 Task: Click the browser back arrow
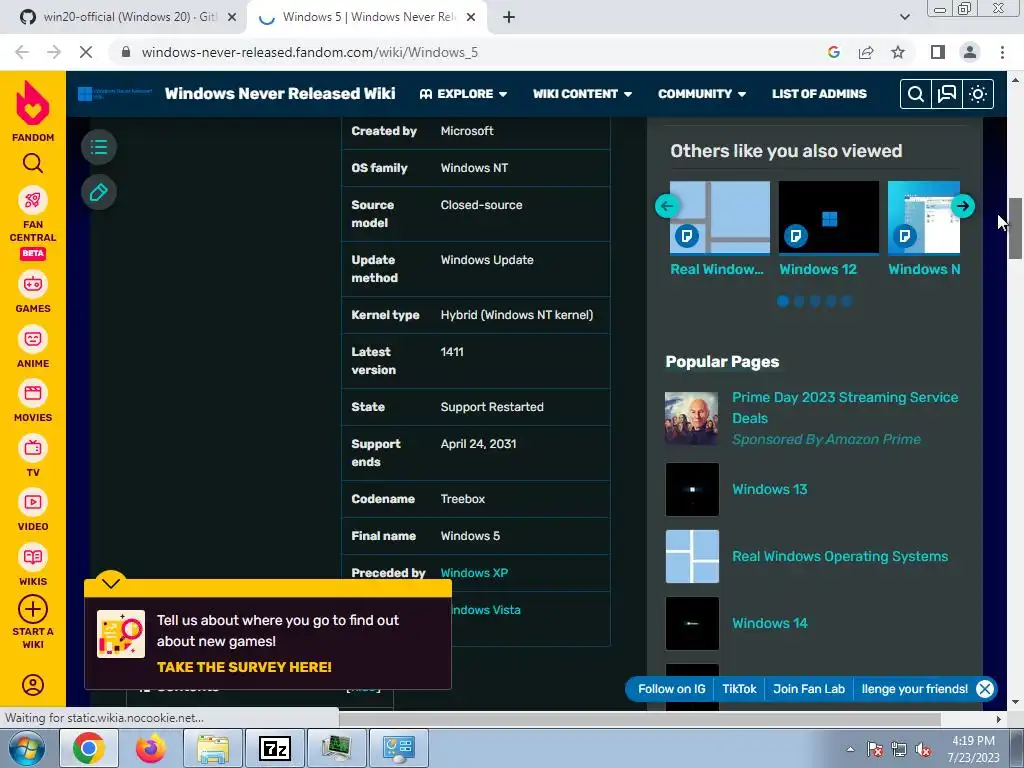[22, 52]
